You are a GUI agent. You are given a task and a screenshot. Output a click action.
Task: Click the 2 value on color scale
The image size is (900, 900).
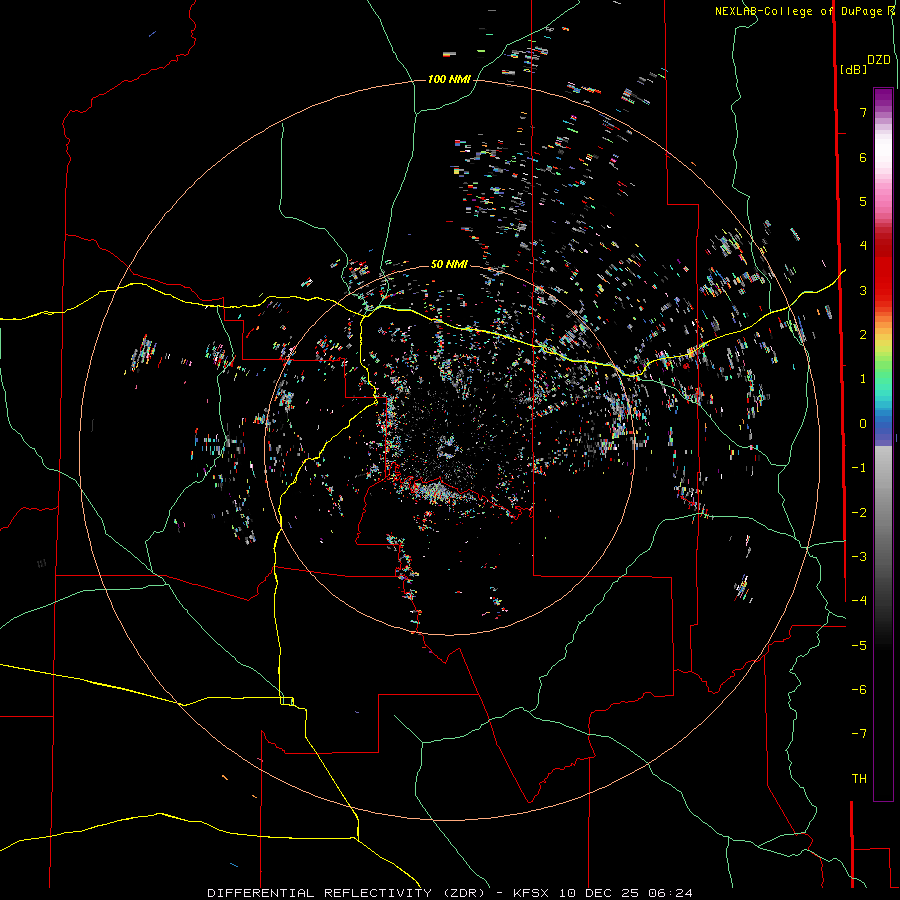click(863, 335)
